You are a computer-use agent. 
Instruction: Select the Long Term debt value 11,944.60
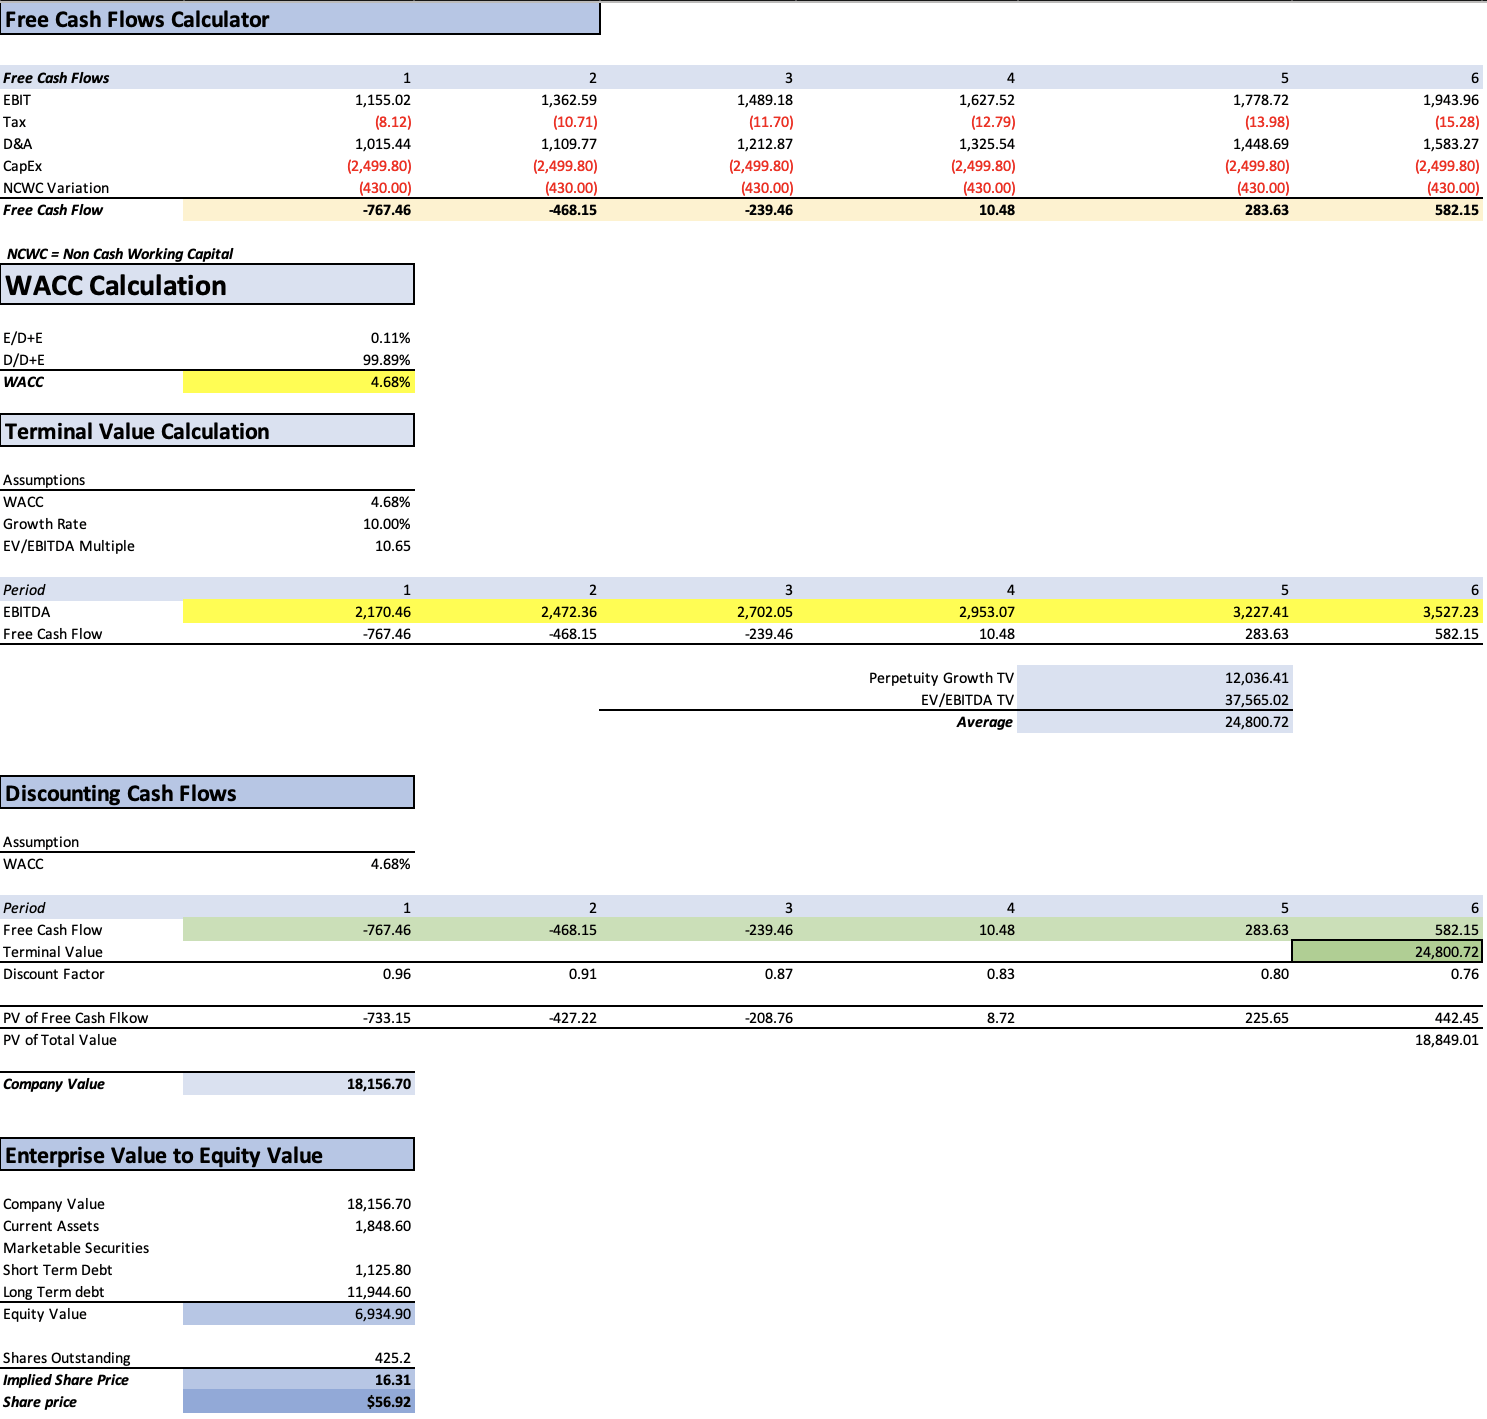pos(379,1292)
